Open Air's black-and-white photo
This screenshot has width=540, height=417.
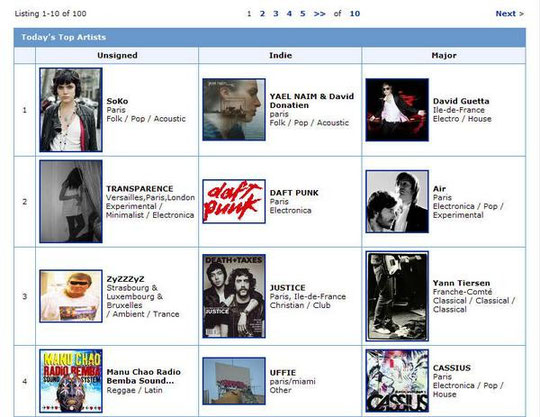pos(397,201)
